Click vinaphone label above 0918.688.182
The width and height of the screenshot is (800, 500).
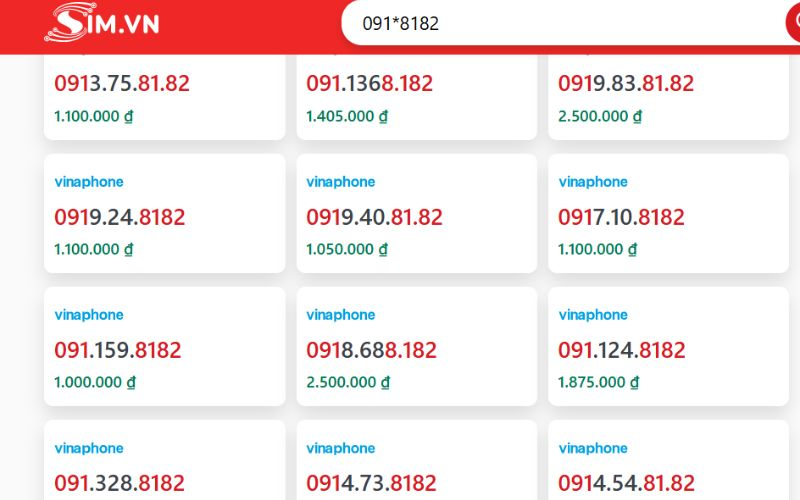point(341,315)
